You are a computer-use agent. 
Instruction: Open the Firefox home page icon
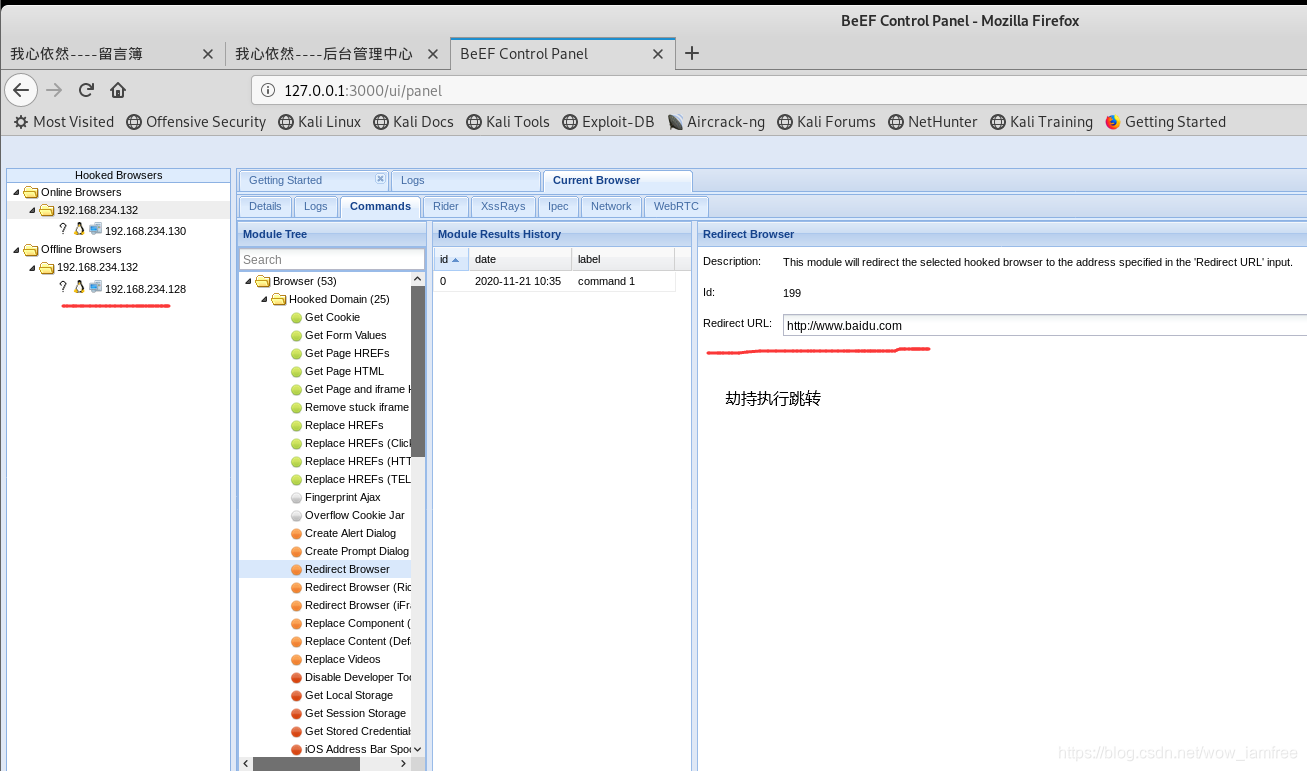click(118, 90)
